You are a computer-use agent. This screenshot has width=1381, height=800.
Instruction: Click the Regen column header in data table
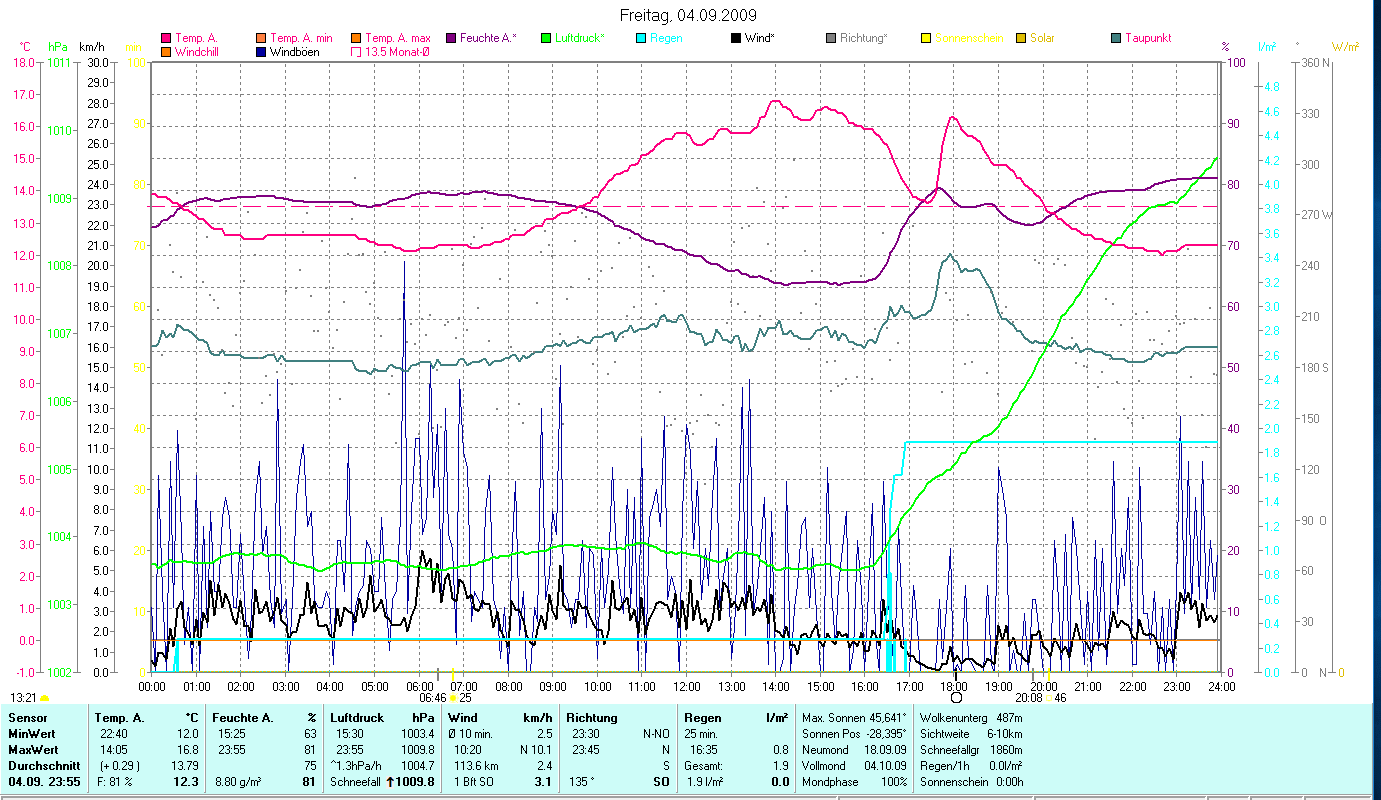point(702,717)
